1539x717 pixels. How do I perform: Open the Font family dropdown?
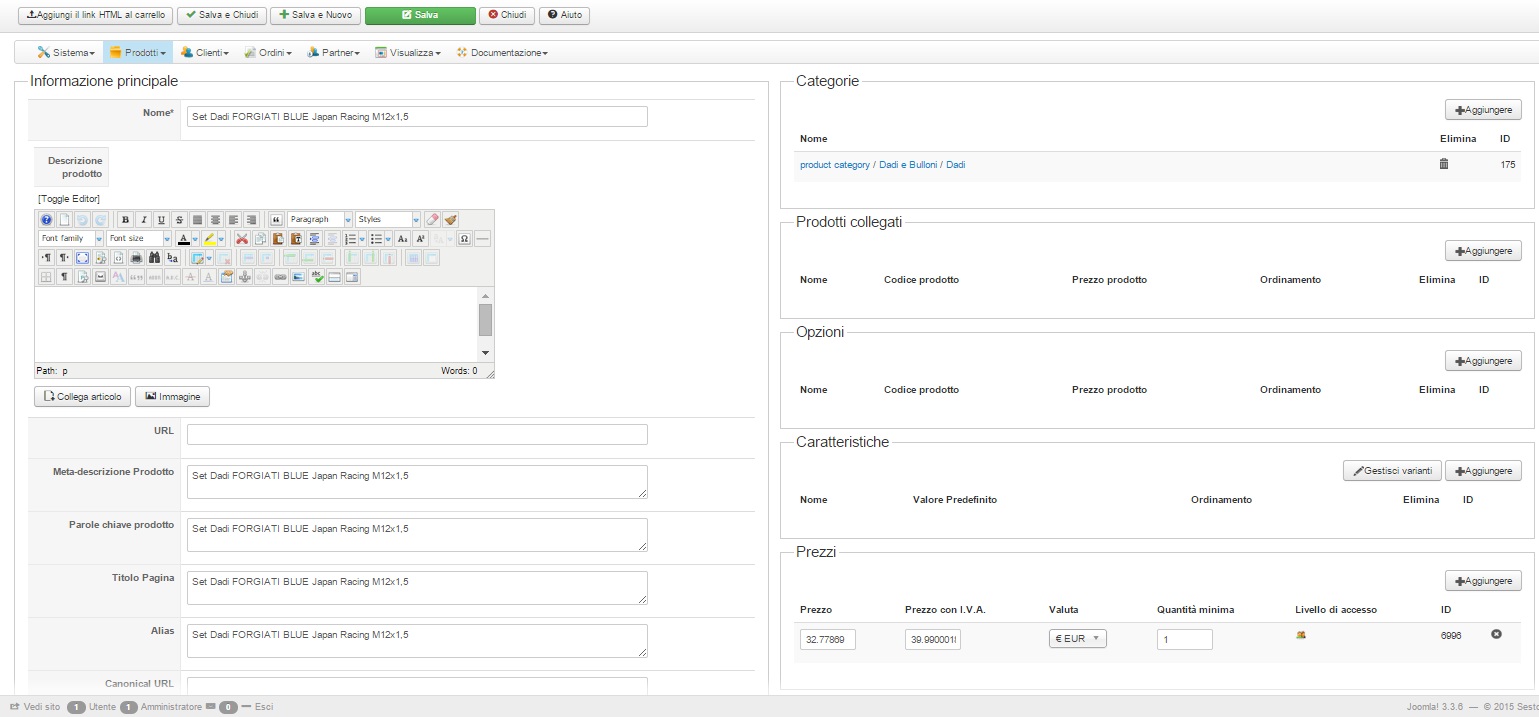[70, 239]
